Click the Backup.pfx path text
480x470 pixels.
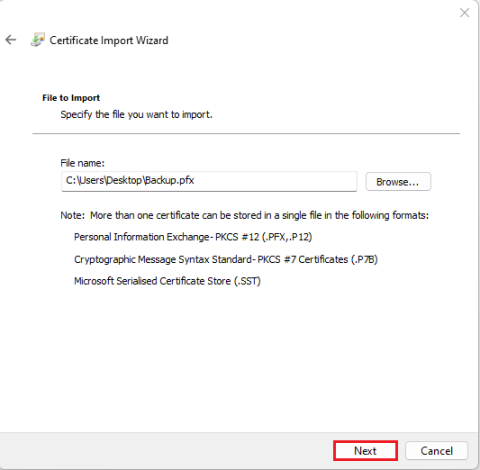point(130,180)
